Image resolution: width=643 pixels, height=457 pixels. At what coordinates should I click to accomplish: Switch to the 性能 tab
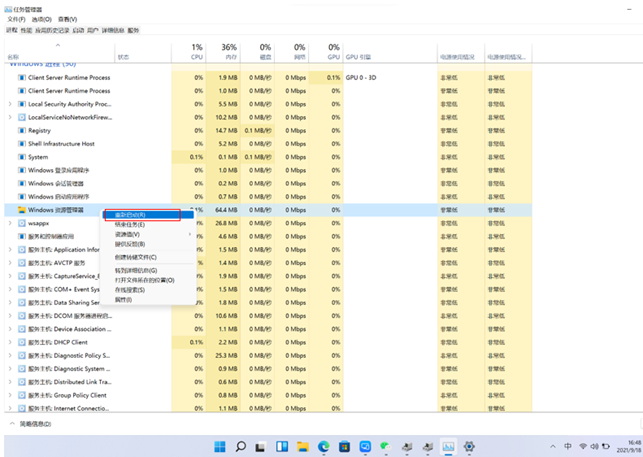(28, 30)
